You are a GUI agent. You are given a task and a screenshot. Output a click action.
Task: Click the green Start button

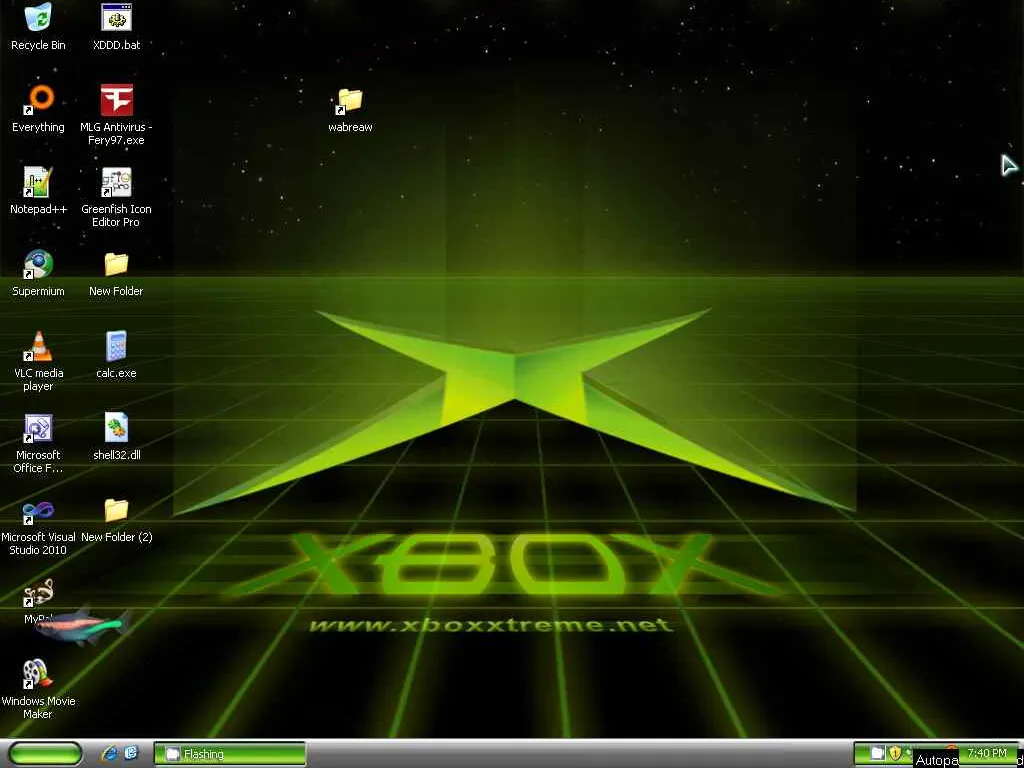45,754
